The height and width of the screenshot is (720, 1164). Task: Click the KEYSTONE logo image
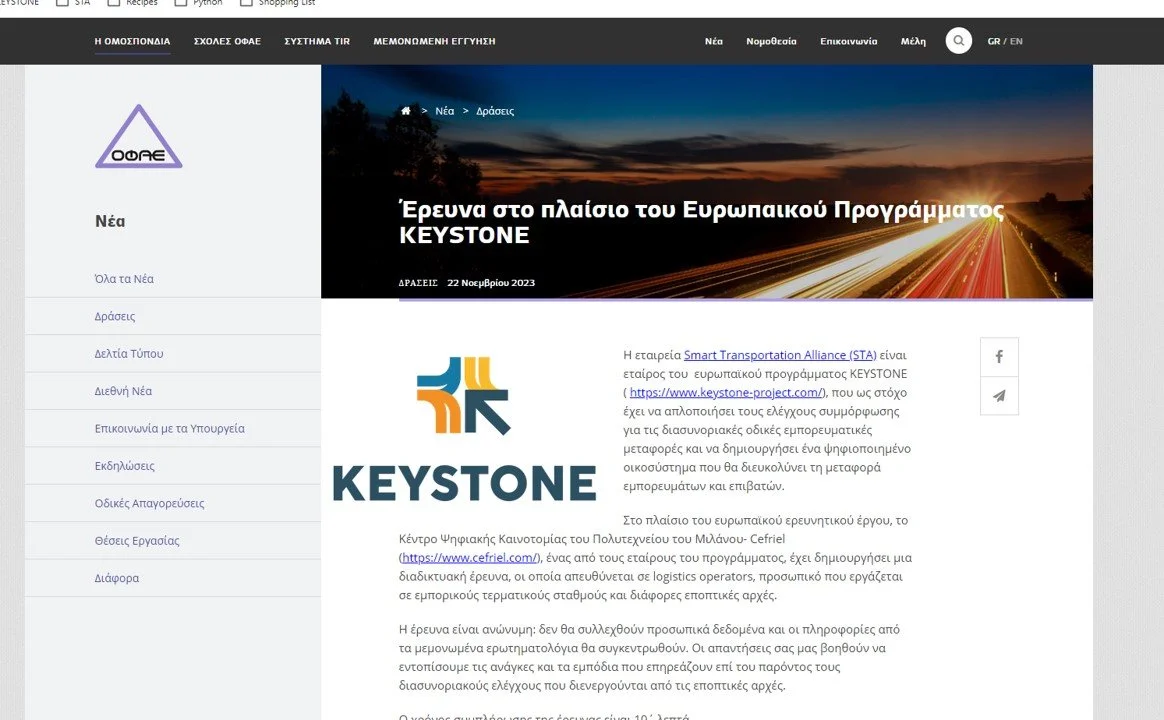pyautogui.click(x=465, y=428)
